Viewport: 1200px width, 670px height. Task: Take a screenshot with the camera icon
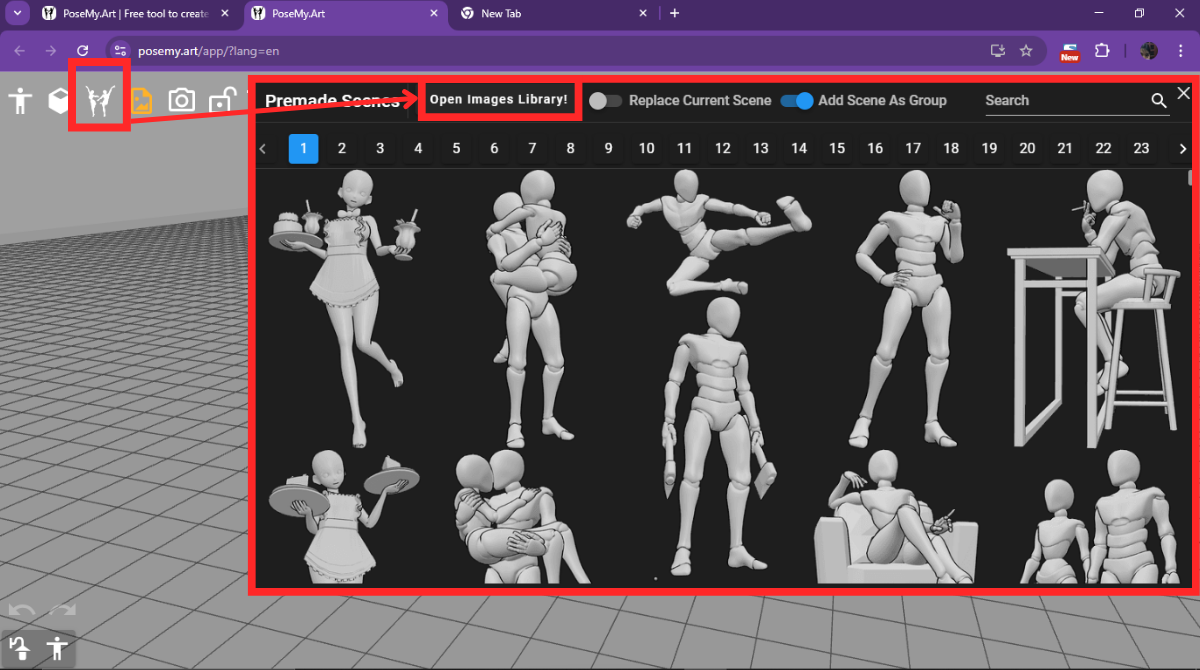181,101
